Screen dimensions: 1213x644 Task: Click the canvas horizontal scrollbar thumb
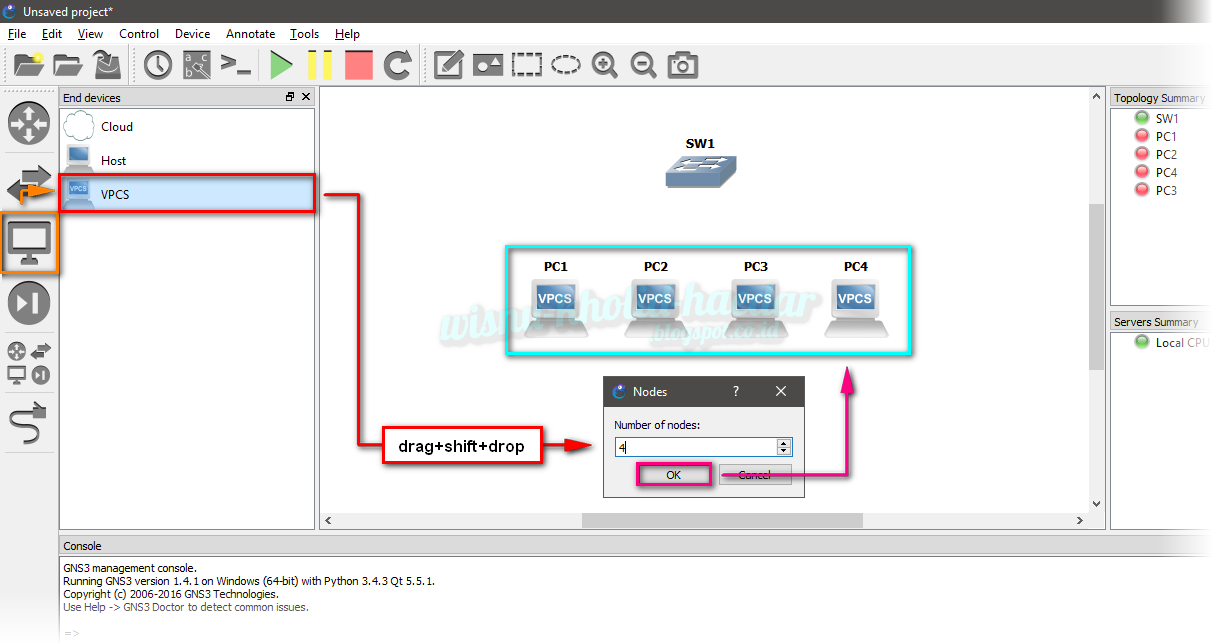pos(722,521)
